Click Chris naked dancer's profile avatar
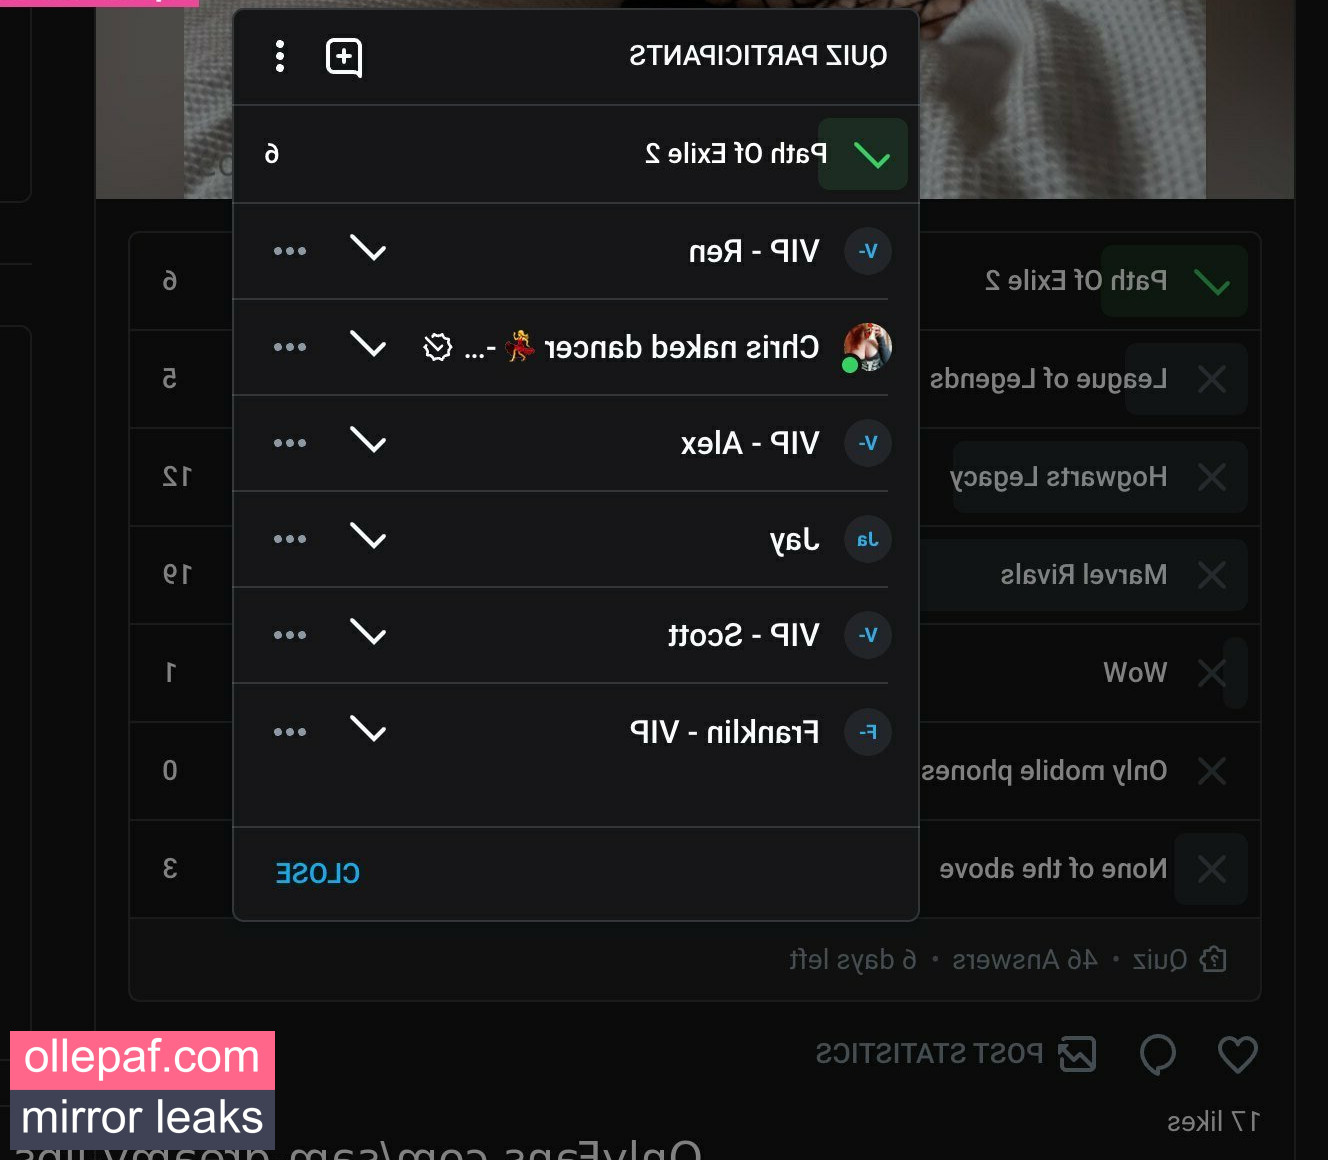This screenshot has width=1328, height=1160. 867,347
